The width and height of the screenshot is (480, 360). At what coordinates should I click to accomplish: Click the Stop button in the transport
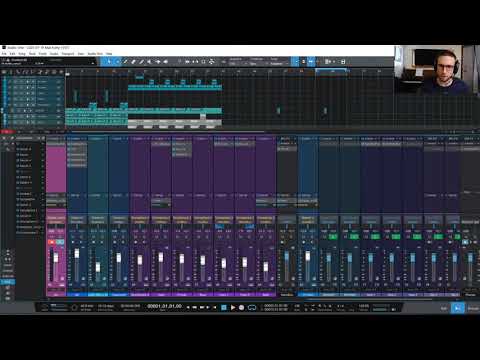pyautogui.click(x=224, y=307)
